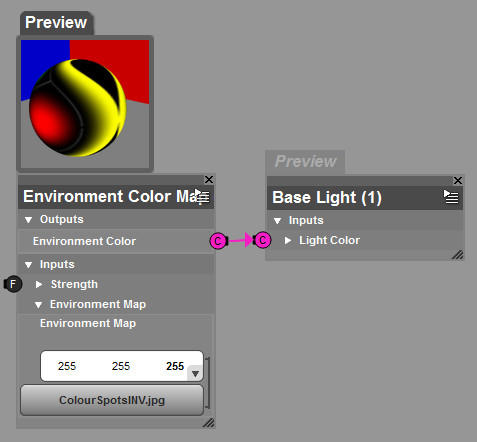Expand the Light Color parameter
Image resolution: width=477 pixels, height=442 pixels.
pyautogui.click(x=288, y=240)
